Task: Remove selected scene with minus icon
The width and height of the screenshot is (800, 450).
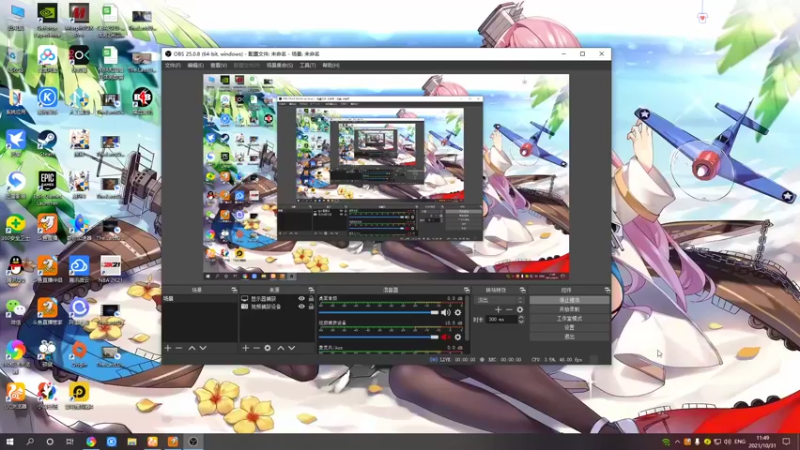Action: pyautogui.click(x=179, y=348)
